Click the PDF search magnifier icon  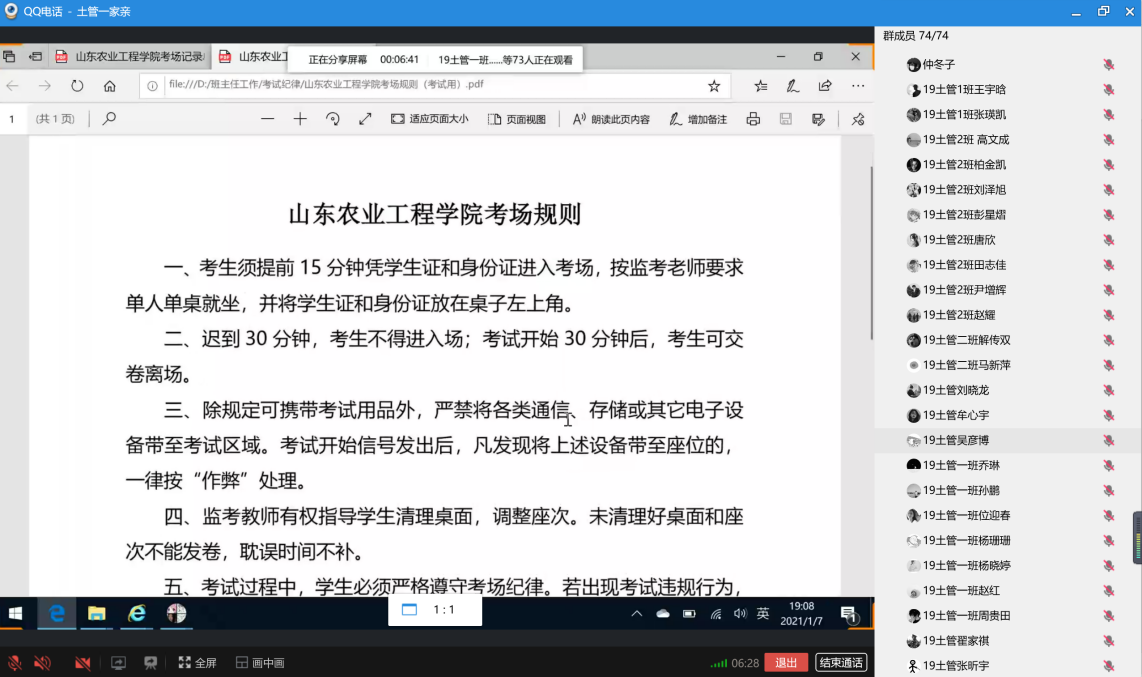109,119
